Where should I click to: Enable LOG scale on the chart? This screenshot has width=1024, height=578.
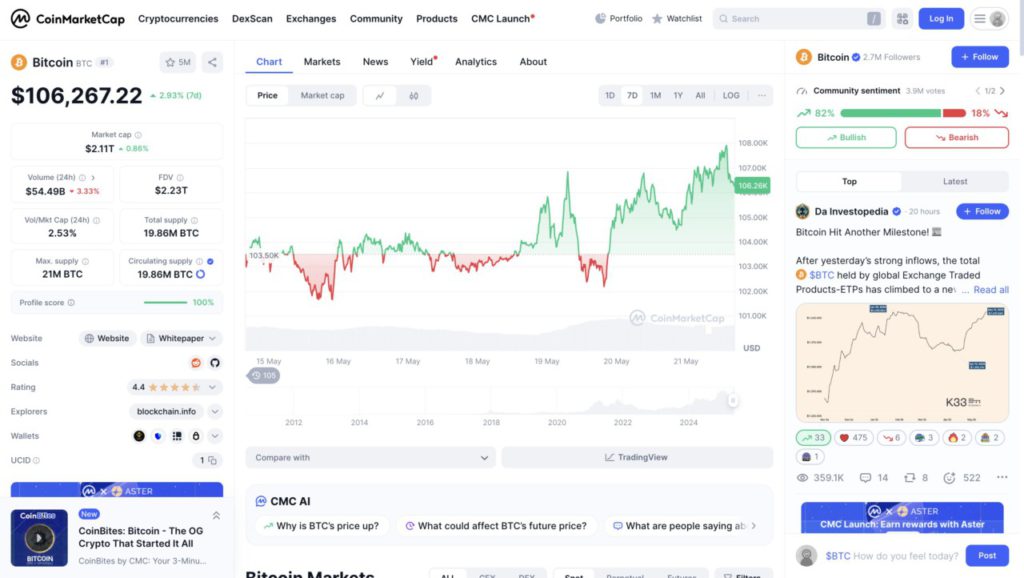(x=731, y=96)
